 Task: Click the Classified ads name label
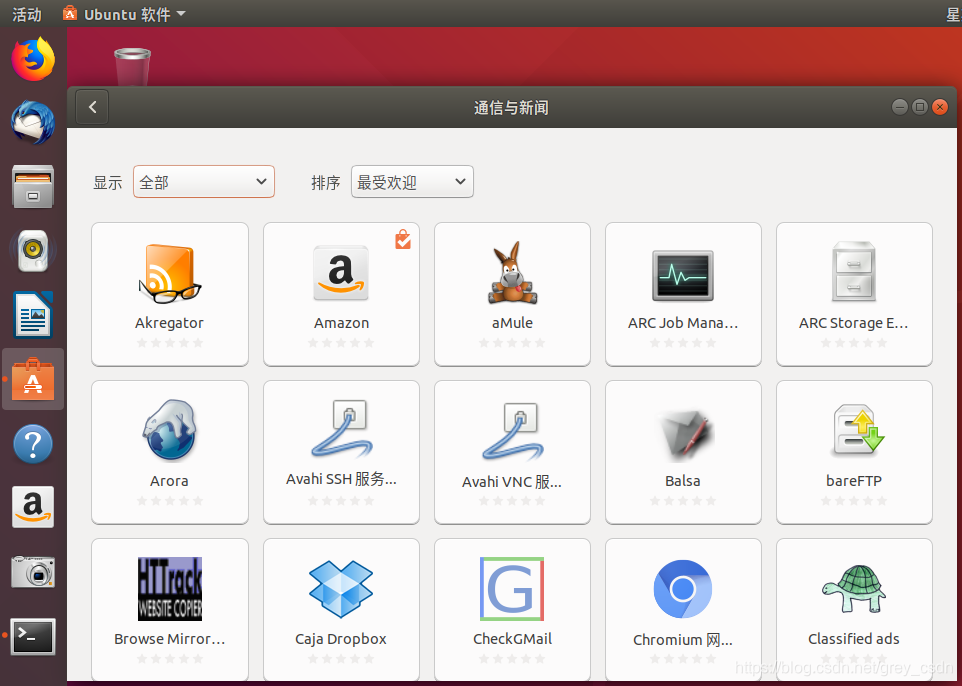pyautogui.click(x=853, y=639)
